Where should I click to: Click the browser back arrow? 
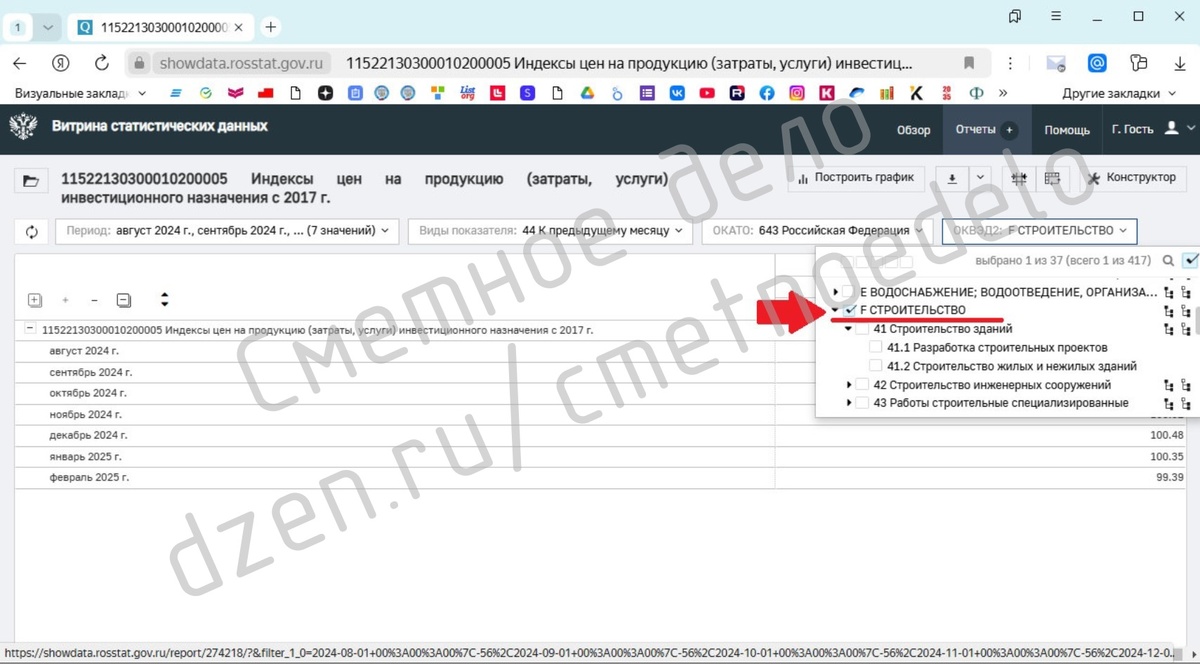[20, 63]
